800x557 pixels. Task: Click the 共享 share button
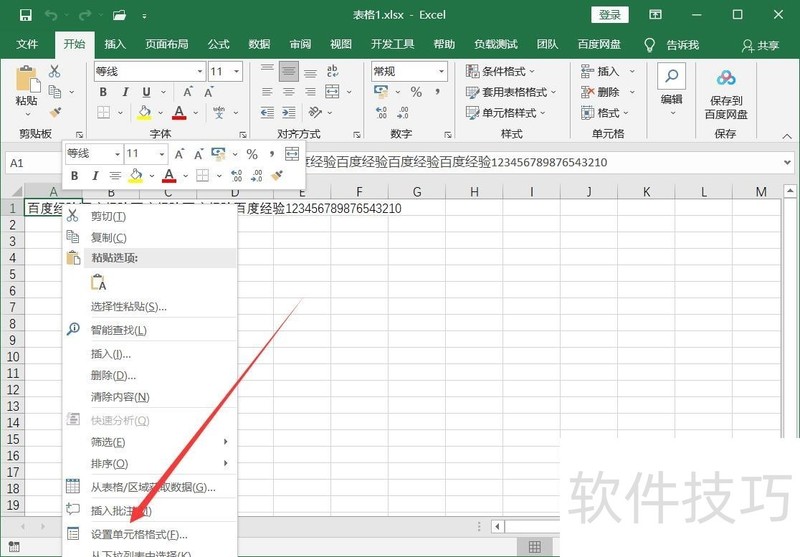[x=761, y=45]
